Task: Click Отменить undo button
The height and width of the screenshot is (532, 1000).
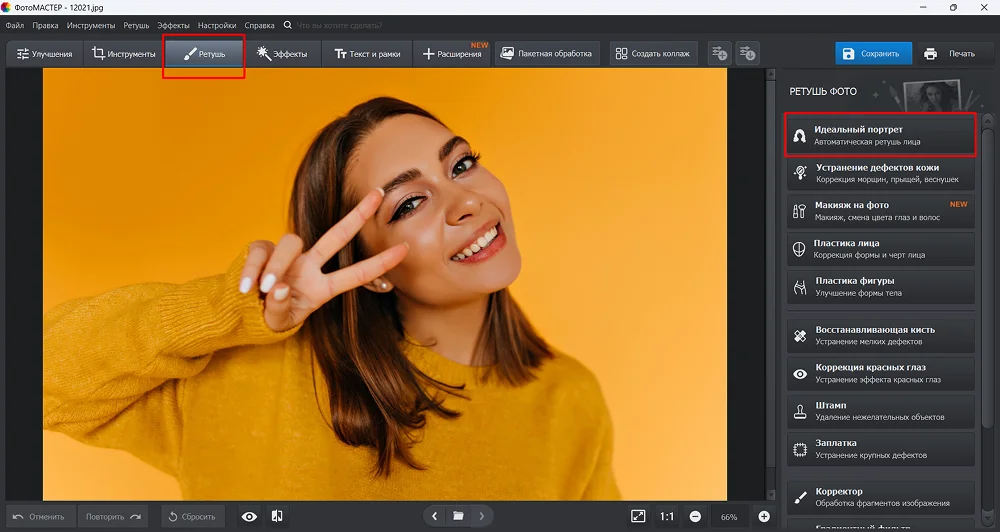Action: (40, 517)
